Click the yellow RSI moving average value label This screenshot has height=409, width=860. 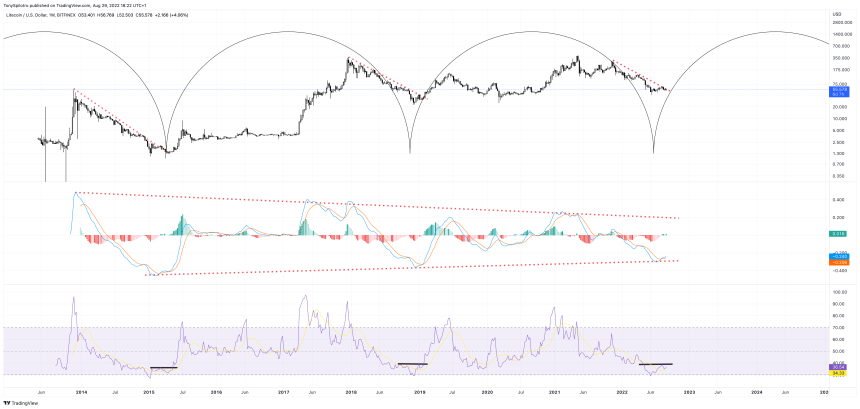click(x=840, y=372)
